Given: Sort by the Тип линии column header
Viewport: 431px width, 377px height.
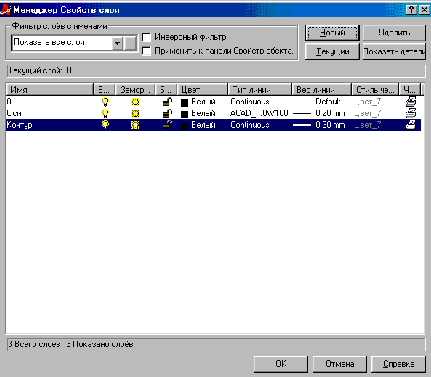Looking at the screenshot, I should coord(260,90).
